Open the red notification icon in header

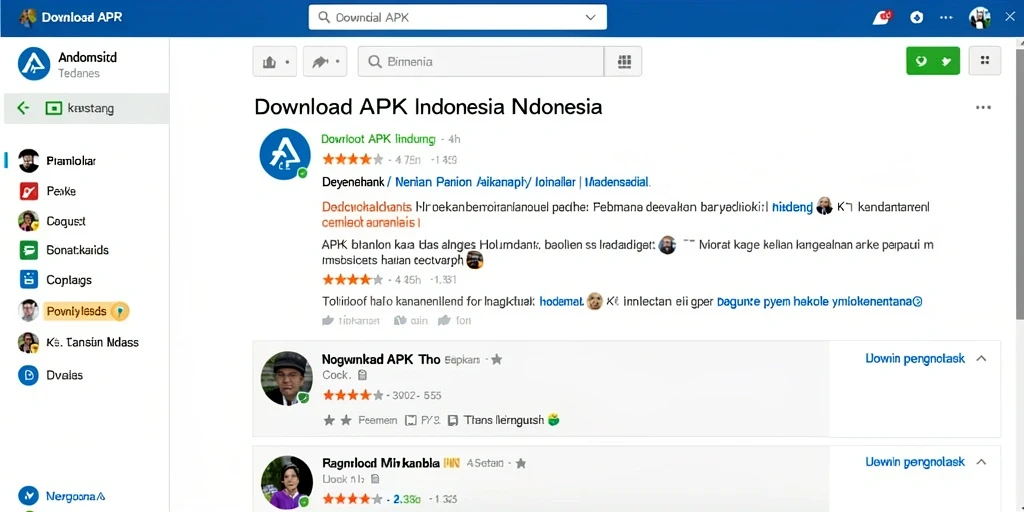point(883,18)
